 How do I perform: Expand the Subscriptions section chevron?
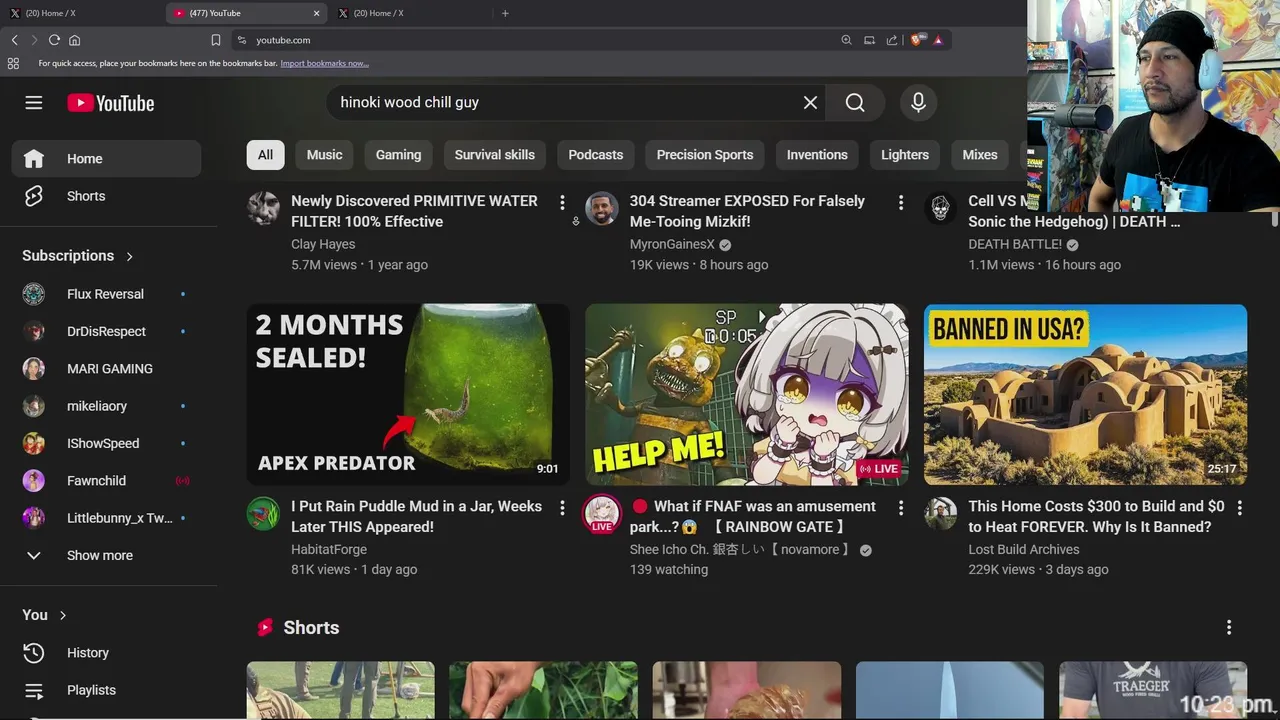[x=129, y=256]
